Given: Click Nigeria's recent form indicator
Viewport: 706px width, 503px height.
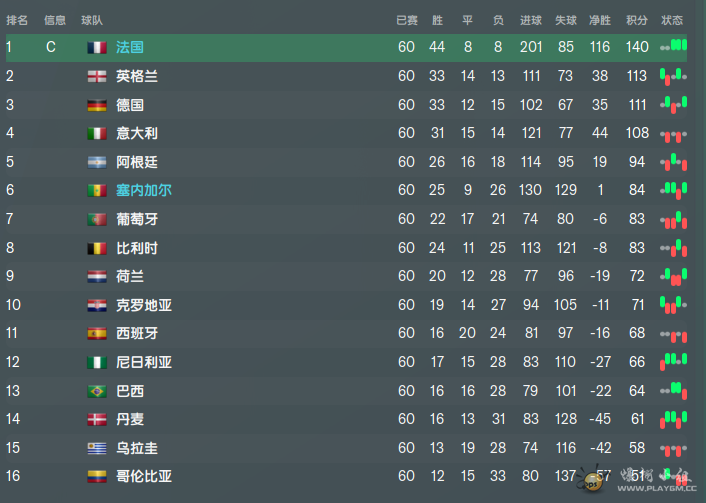Looking at the screenshot, I should pyautogui.click(x=674, y=362).
